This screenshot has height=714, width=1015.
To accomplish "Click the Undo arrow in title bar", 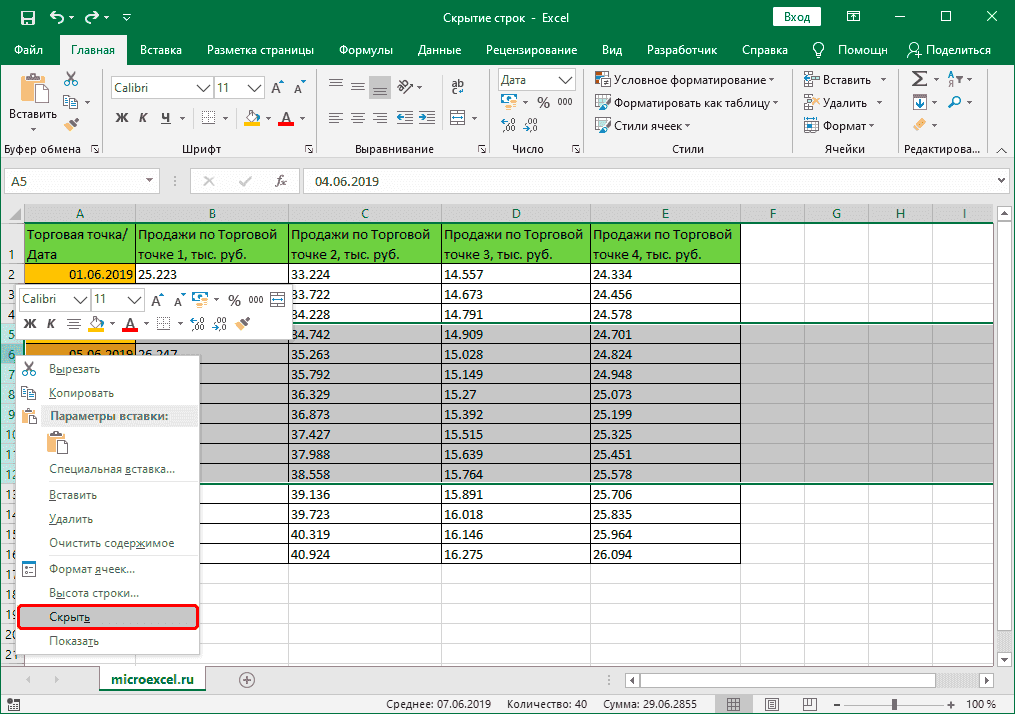I will coord(57,17).
